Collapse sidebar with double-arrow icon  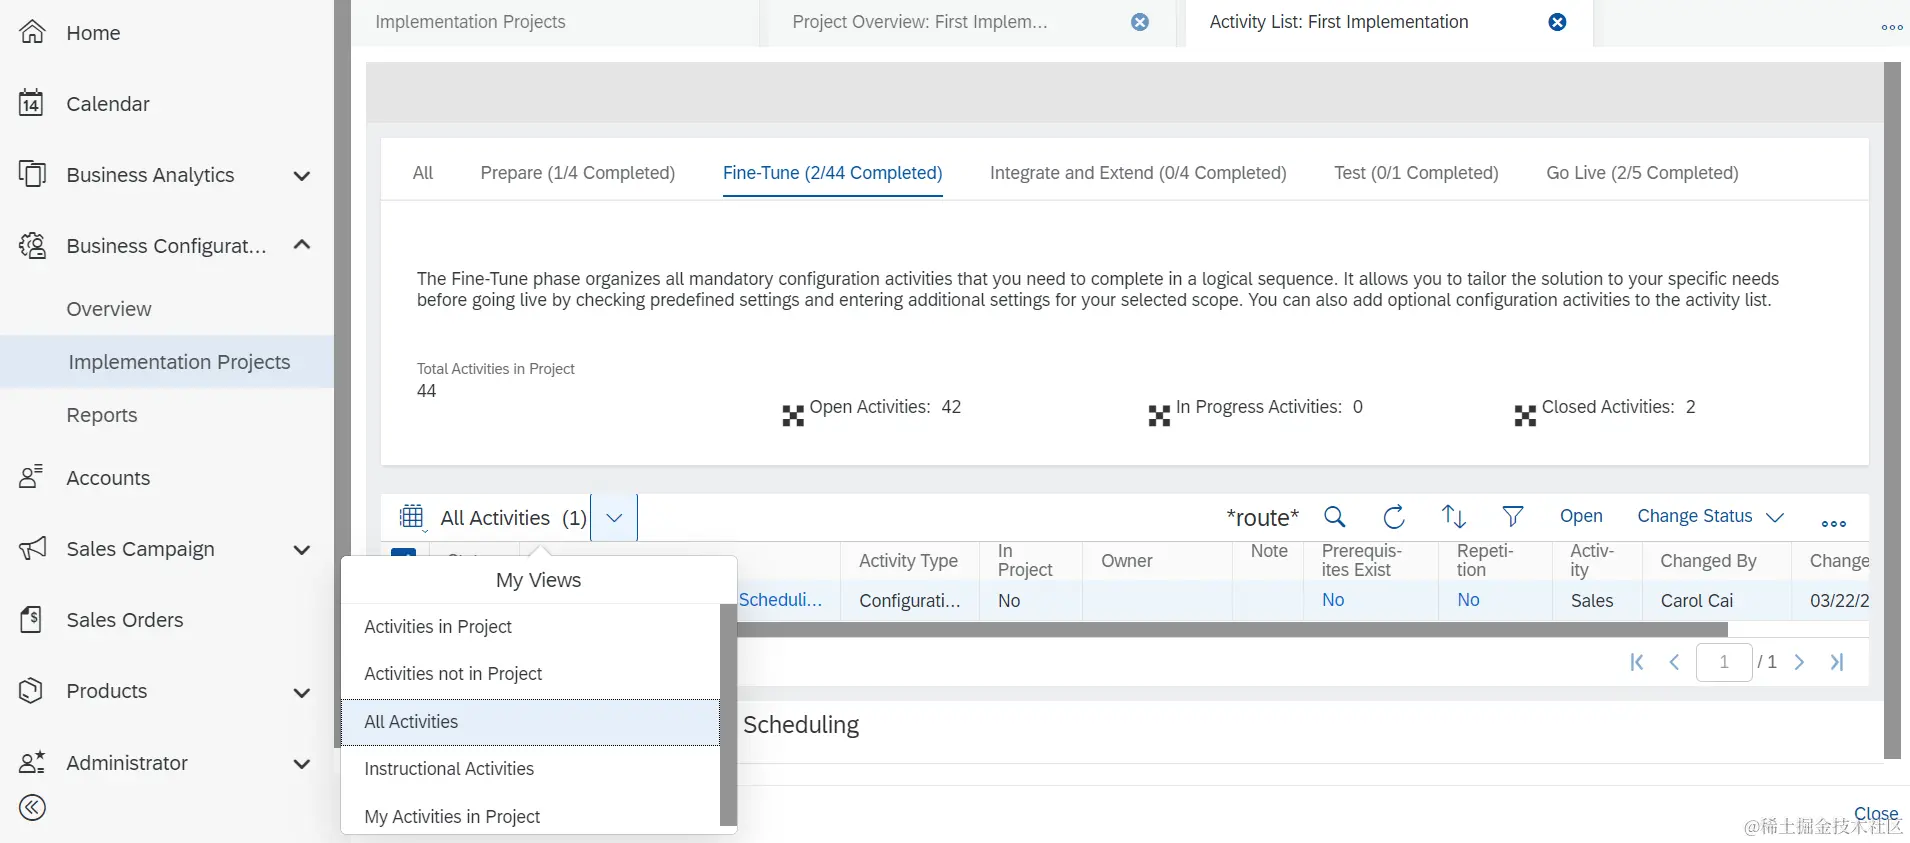tap(33, 808)
